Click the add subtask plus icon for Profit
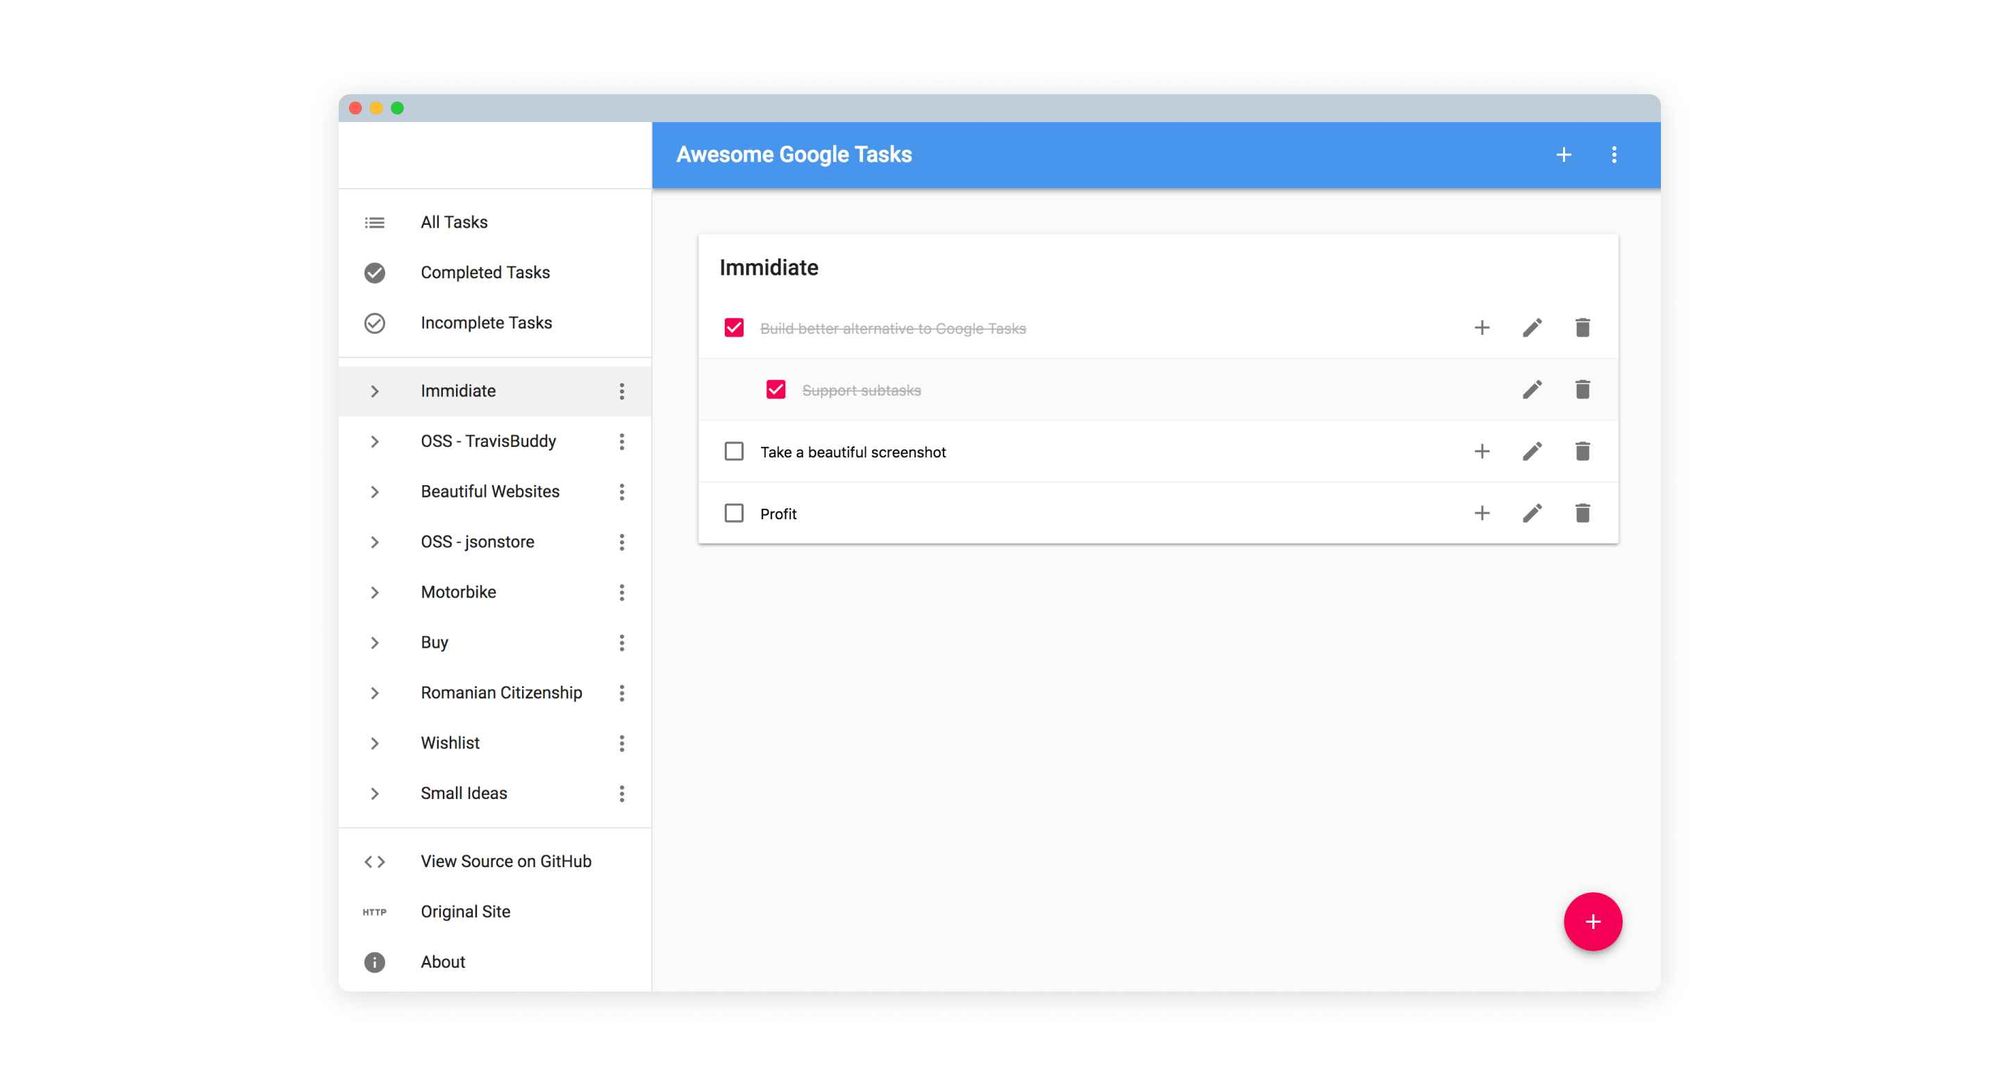 click(x=1482, y=513)
